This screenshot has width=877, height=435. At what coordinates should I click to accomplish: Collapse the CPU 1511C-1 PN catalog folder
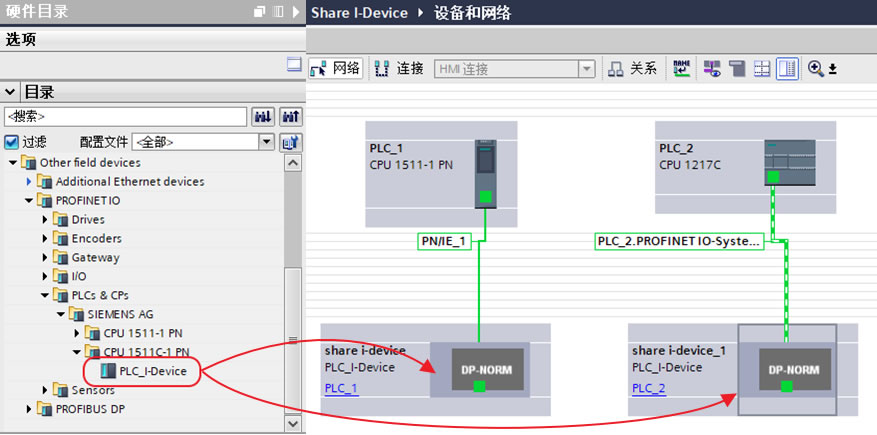coord(77,352)
